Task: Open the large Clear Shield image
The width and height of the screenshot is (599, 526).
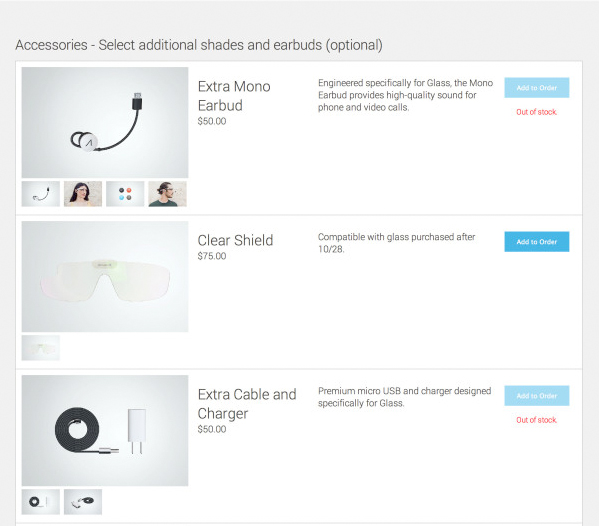Action: tap(105, 276)
